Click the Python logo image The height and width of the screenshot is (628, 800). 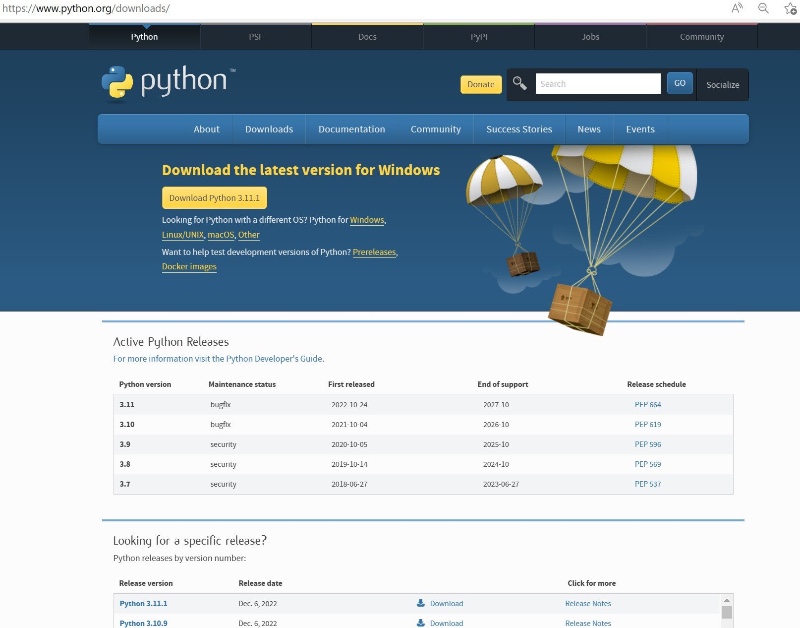tap(168, 82)
